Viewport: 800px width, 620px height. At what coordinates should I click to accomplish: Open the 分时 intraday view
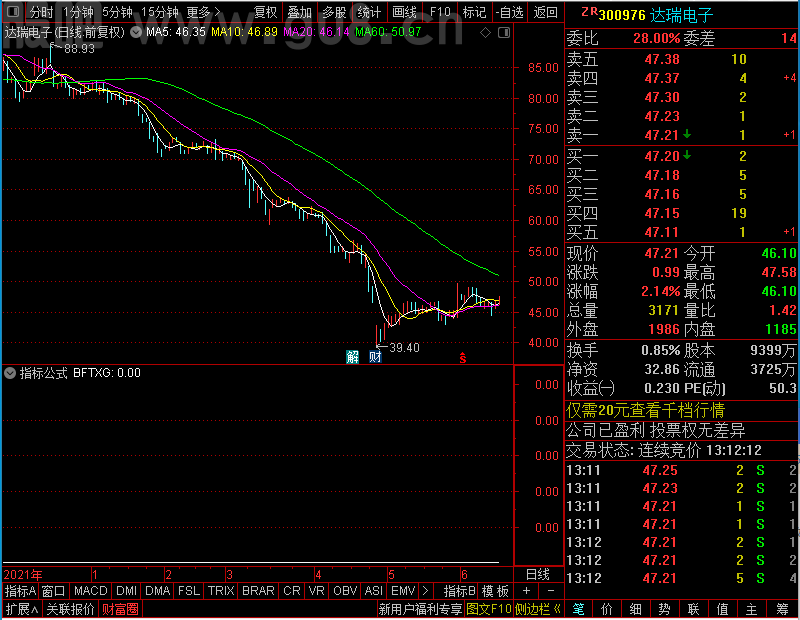point(41,12)
